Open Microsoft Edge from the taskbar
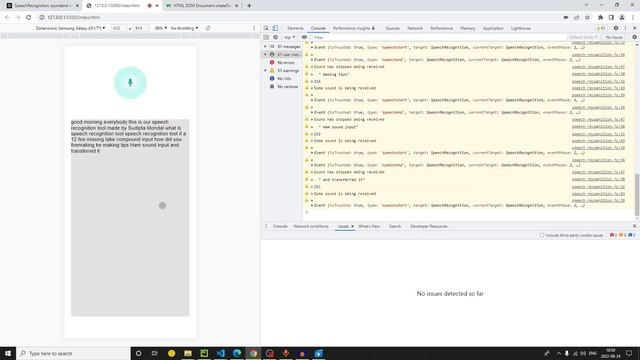640x360 pixels. 237,353
